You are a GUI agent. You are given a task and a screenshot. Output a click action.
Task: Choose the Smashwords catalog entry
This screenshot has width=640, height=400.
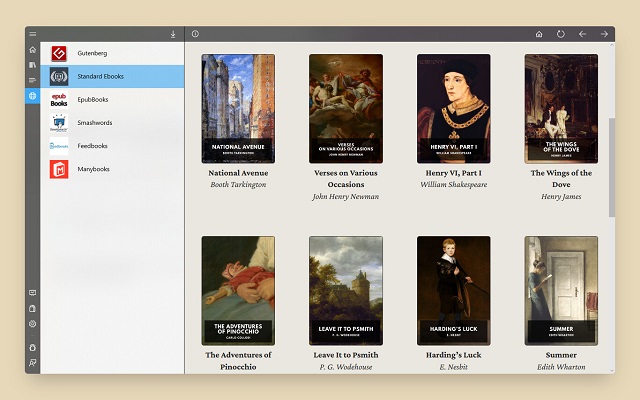click(x=112, y=123)
